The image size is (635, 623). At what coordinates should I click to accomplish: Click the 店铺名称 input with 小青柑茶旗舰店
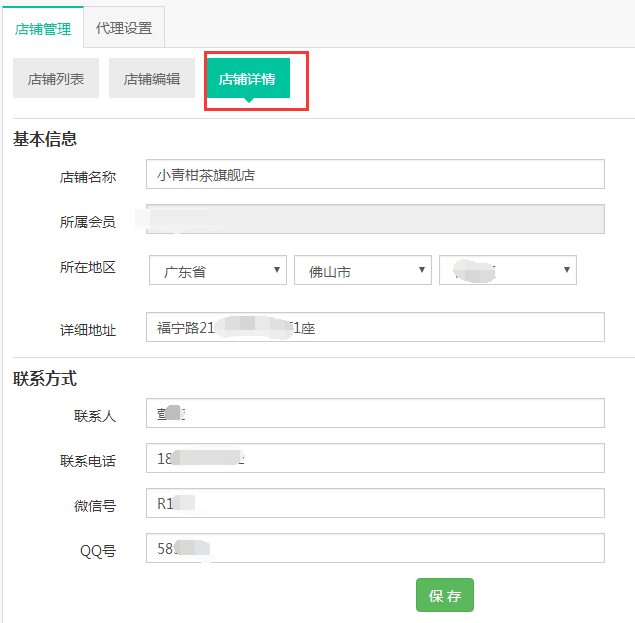pyautogui.click(x=375, y=174)
